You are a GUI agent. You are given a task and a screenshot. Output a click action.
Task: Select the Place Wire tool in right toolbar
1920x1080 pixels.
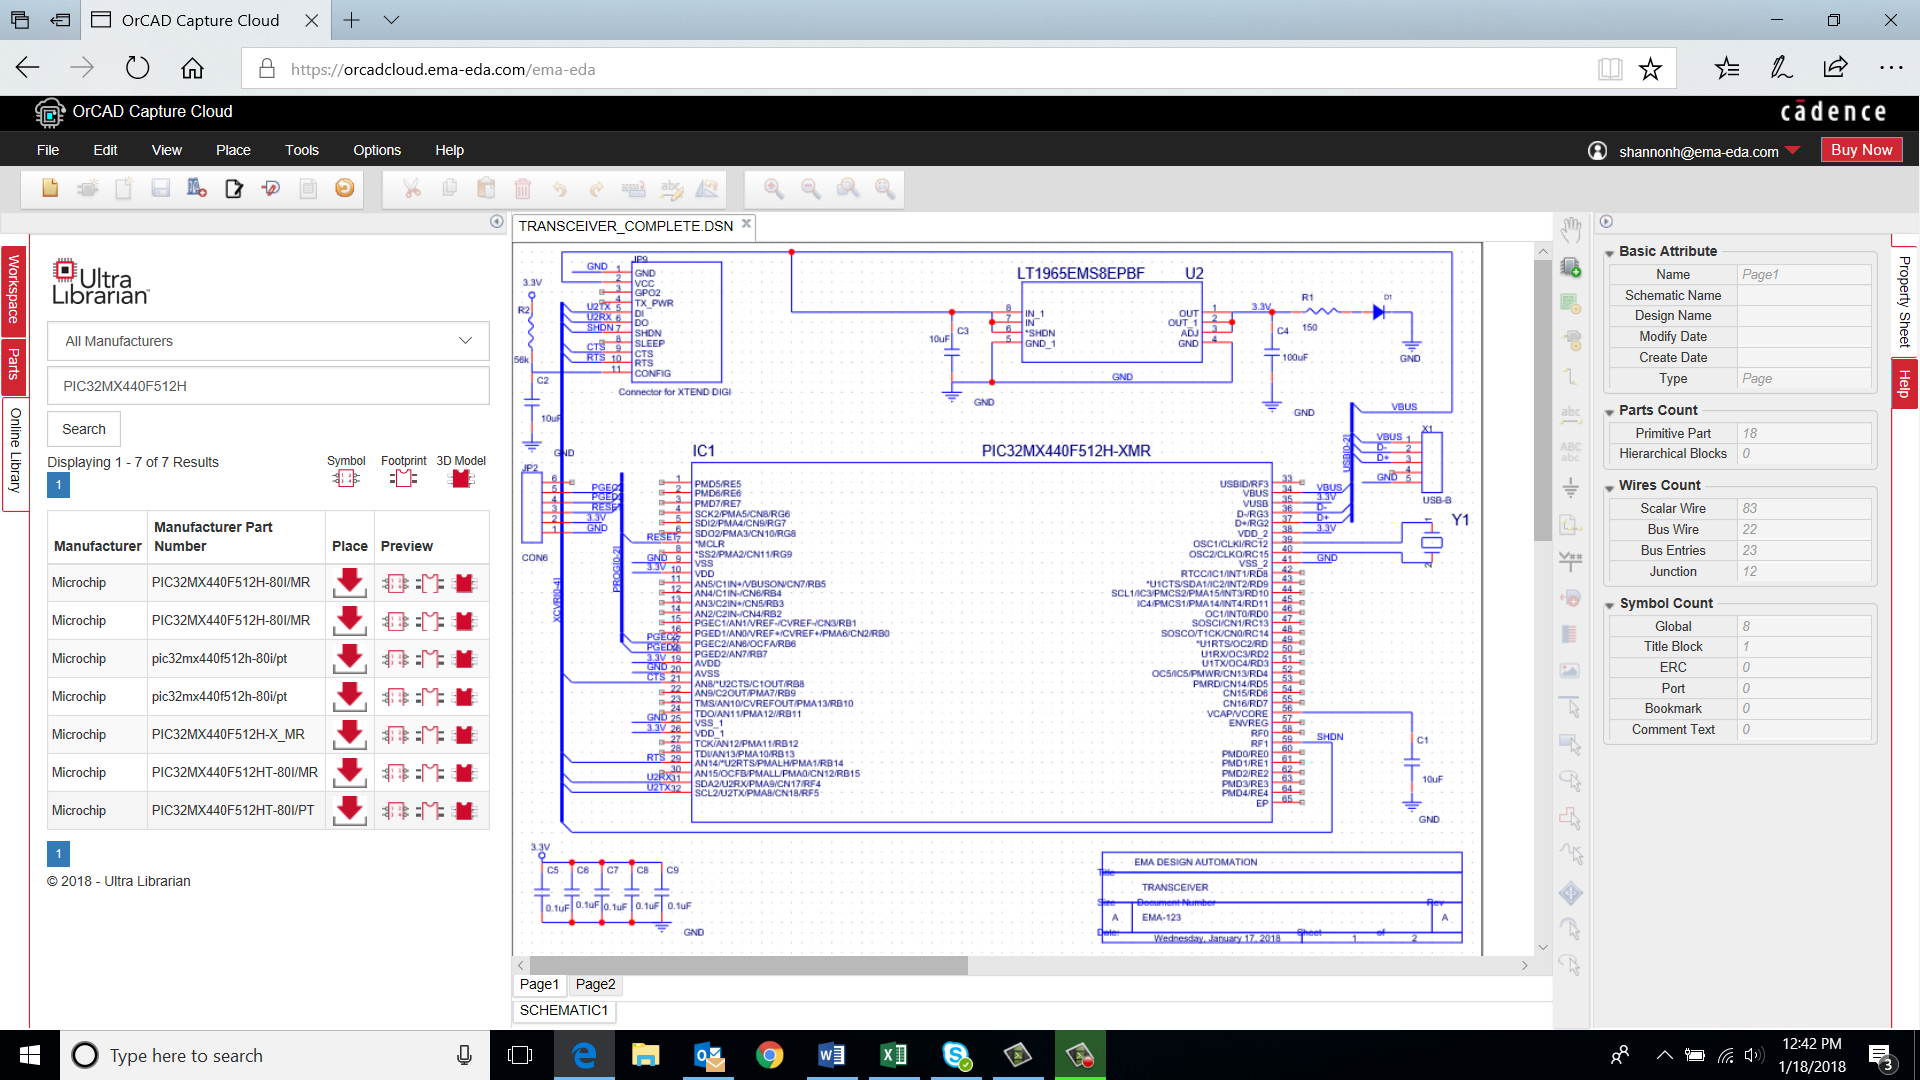(1570, 378)
